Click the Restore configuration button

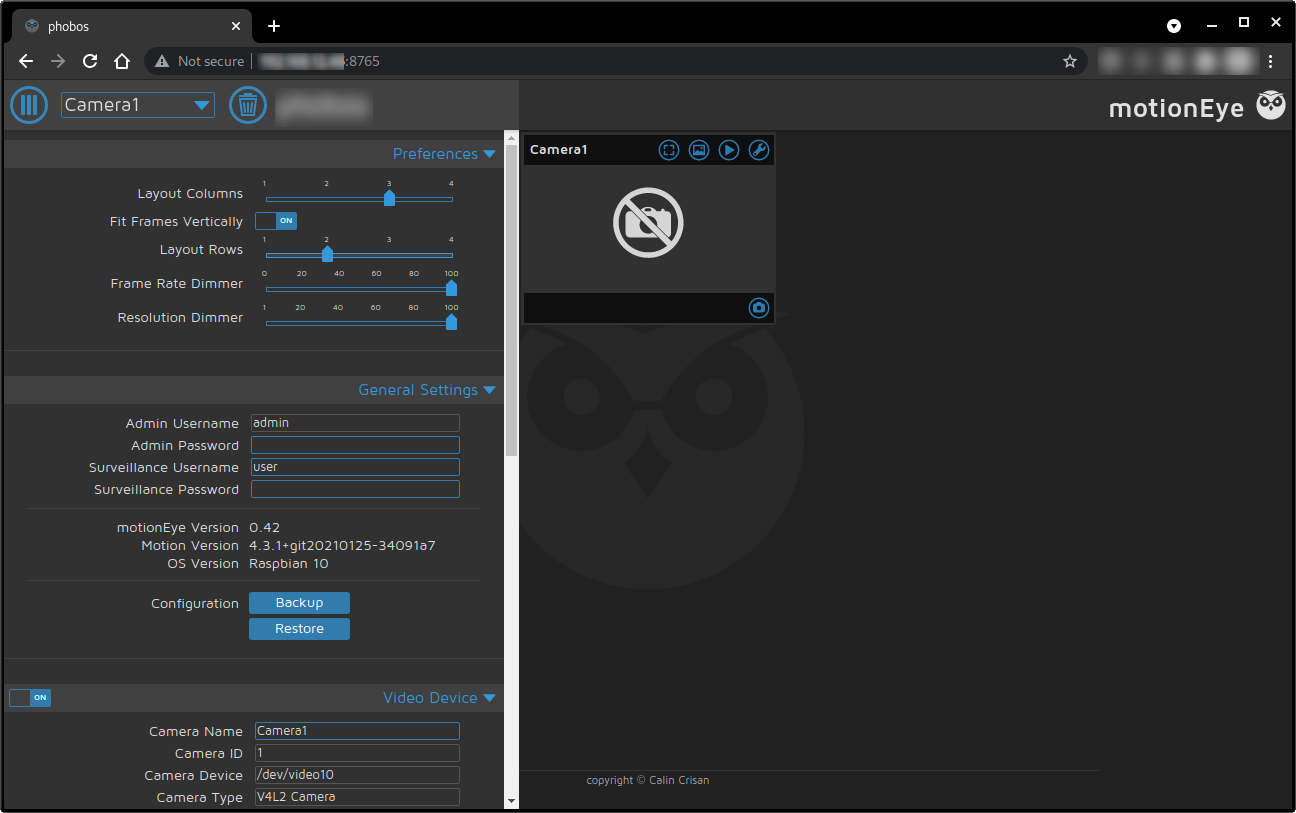(x=299, y=628)
